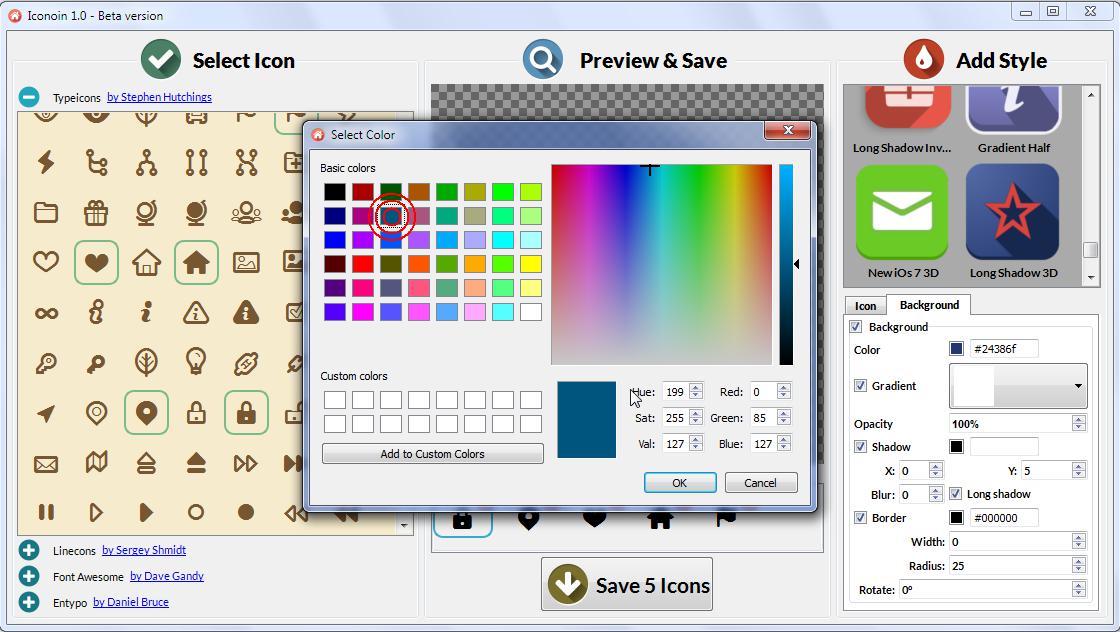1120x632 pixels.
Task: Pick the teal basic color swatch
Action: (390, 215)
